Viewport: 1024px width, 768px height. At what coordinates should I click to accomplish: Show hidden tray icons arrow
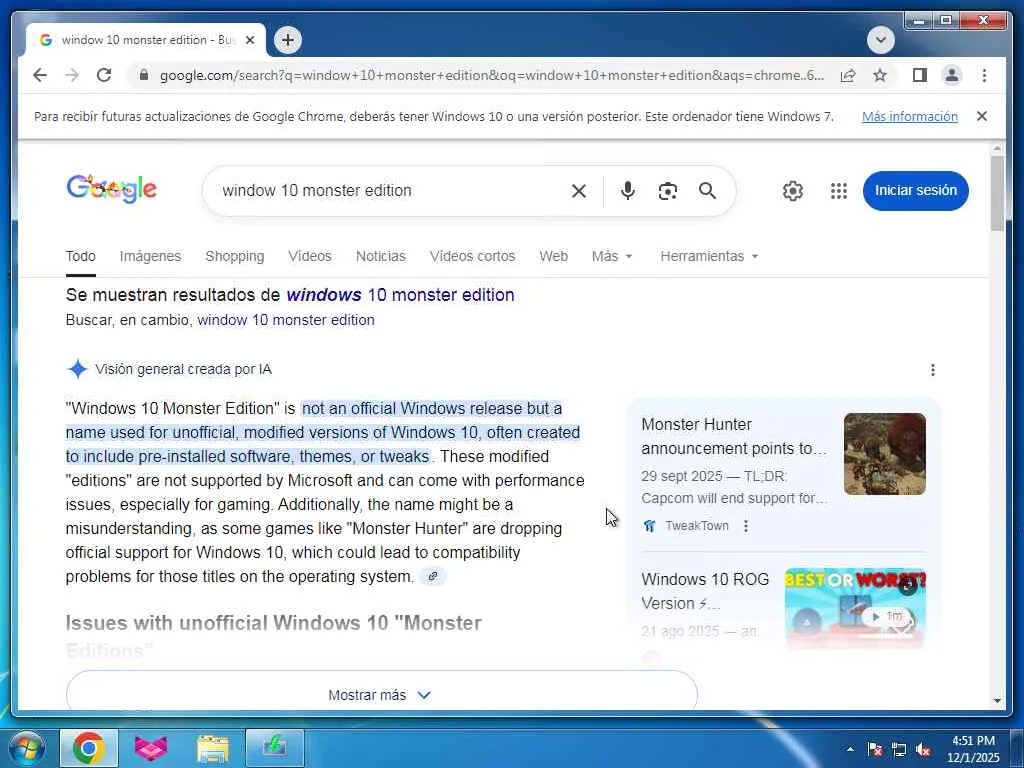click(850, 749)
